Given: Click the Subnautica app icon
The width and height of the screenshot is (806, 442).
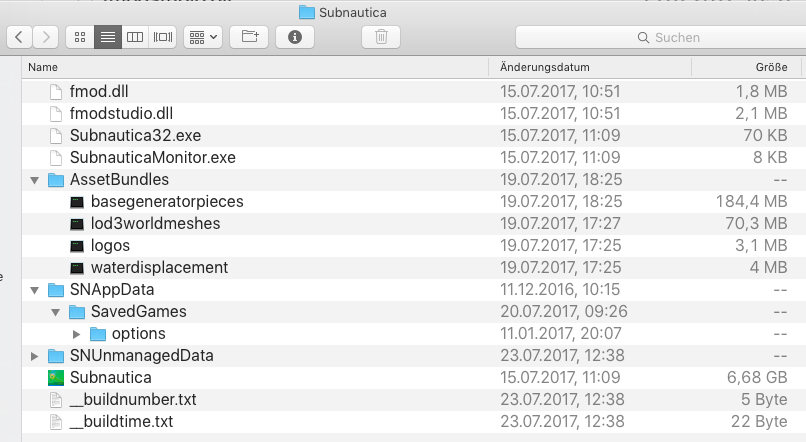Looking at the screenshot, I should (x=56, y=378).
